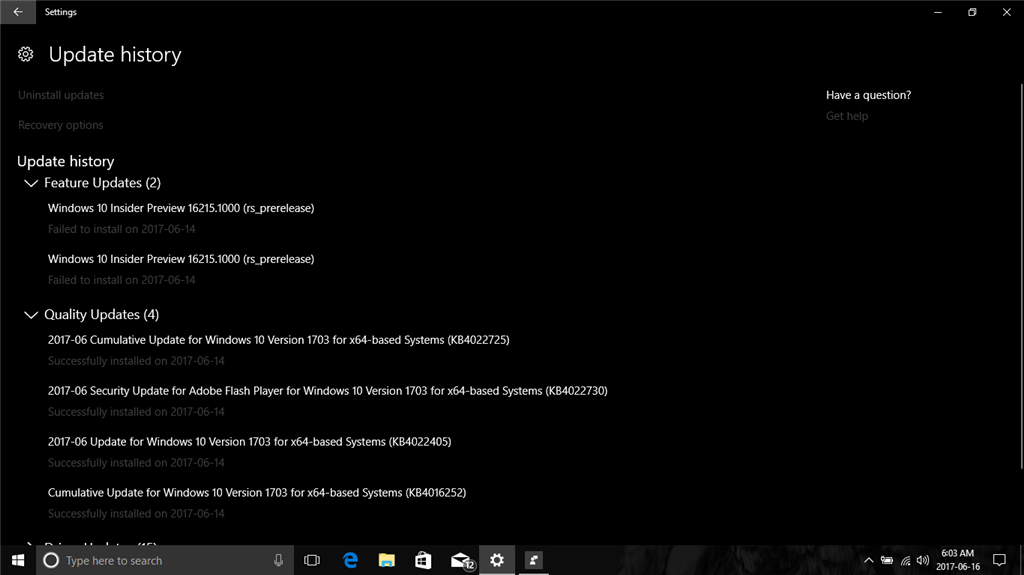Click status text under KB4022725 update
The width and height of the screenshot is (1024, 575).
click(x=136, y=361)
